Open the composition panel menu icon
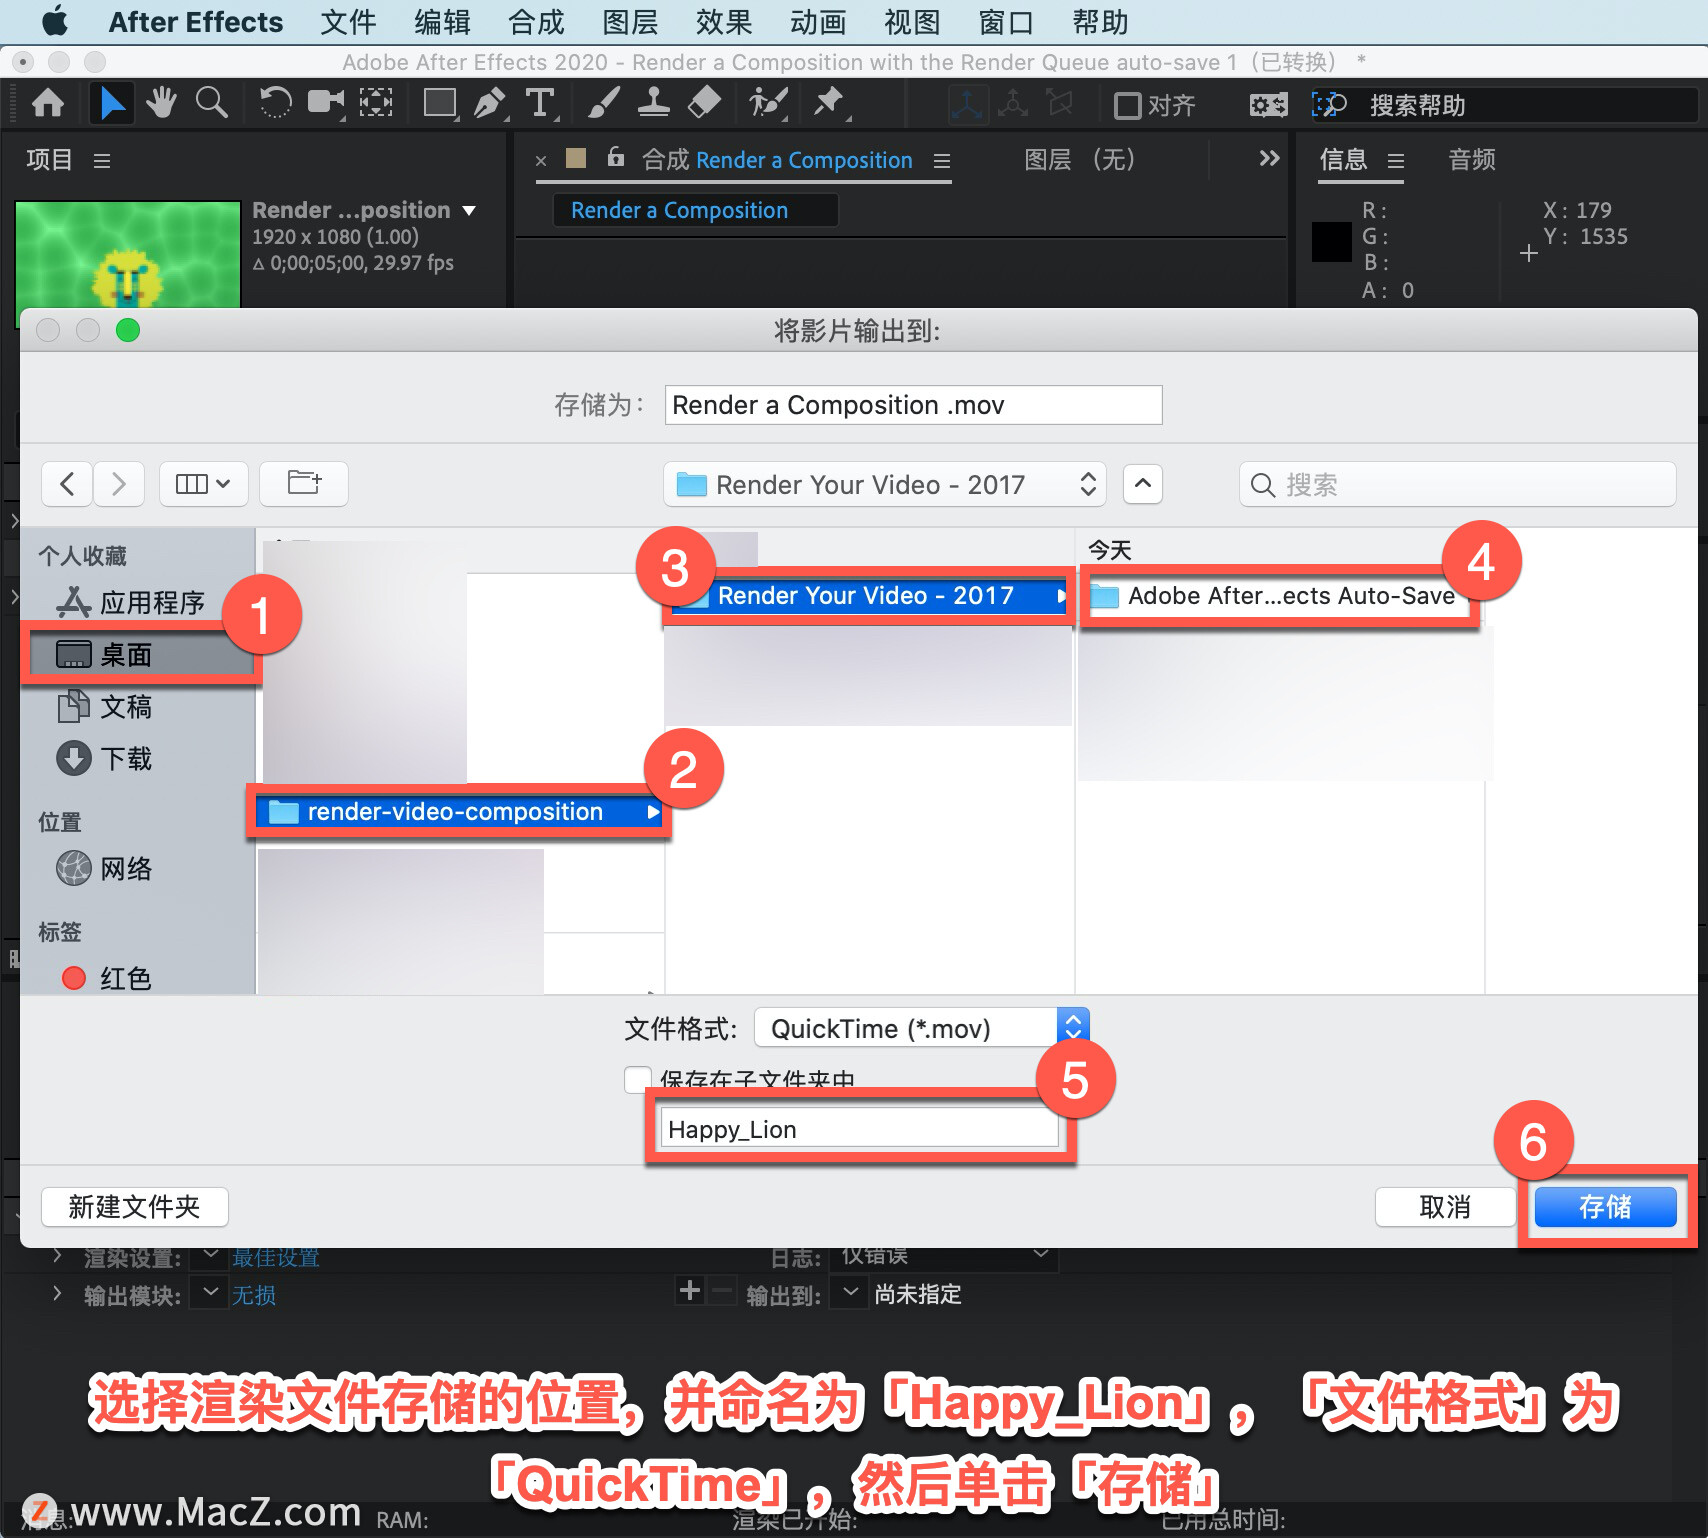The width and height of the screenshot is (1708, 1538). point(942,161)
